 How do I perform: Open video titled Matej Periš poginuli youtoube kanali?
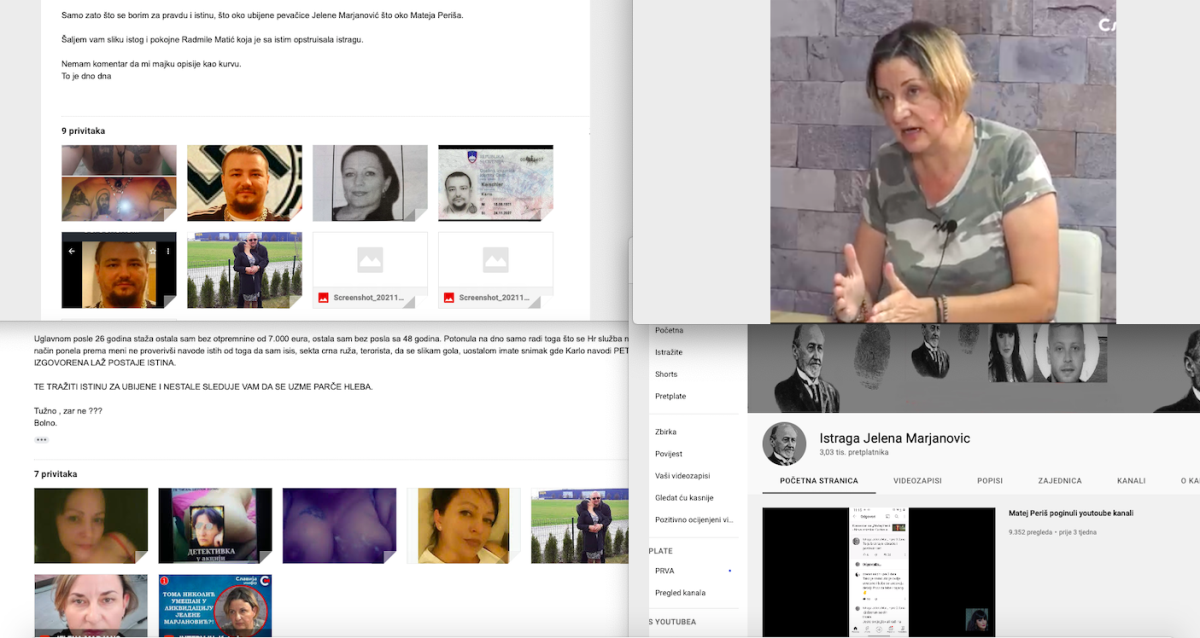1070,513
